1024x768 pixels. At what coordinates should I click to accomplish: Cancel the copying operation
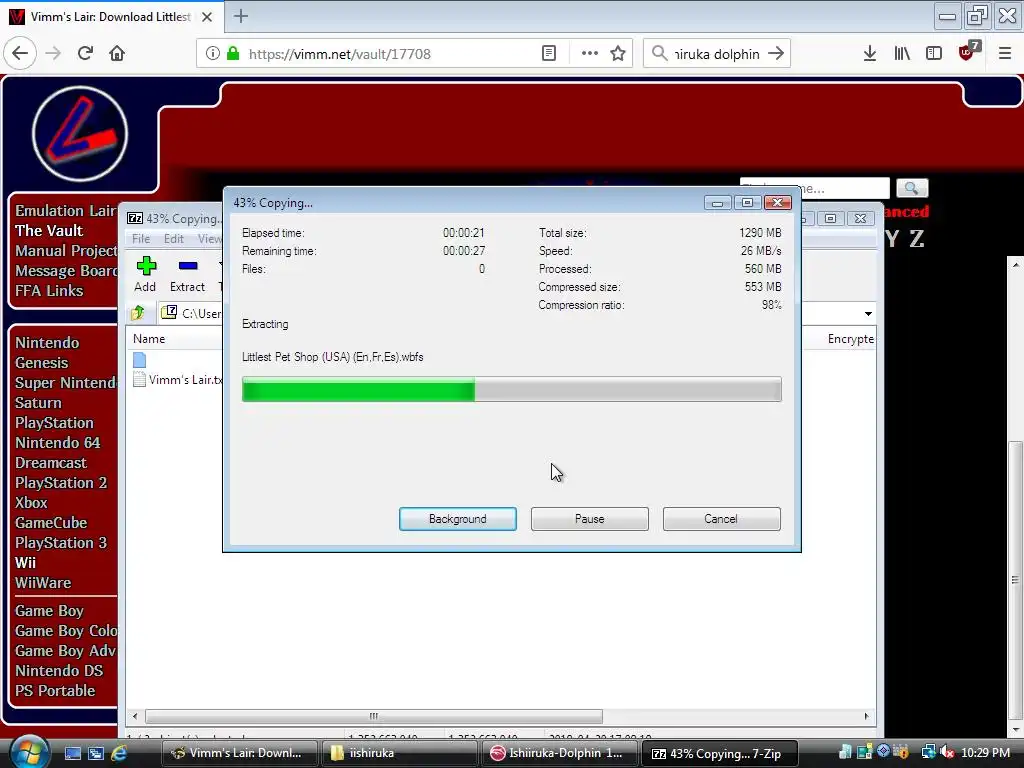coord(721,519)
